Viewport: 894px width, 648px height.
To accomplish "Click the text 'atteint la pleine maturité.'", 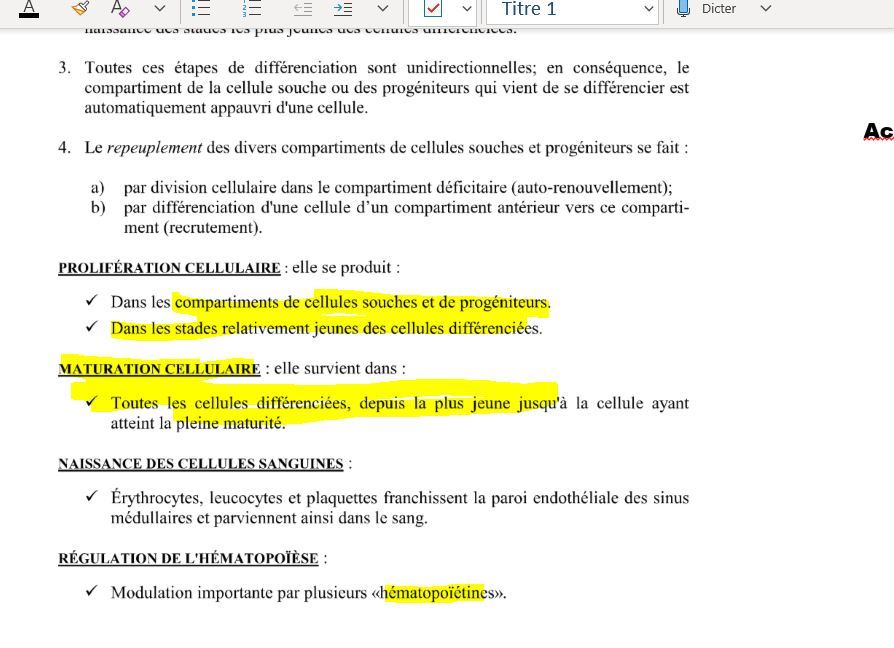I will point(198,423).
